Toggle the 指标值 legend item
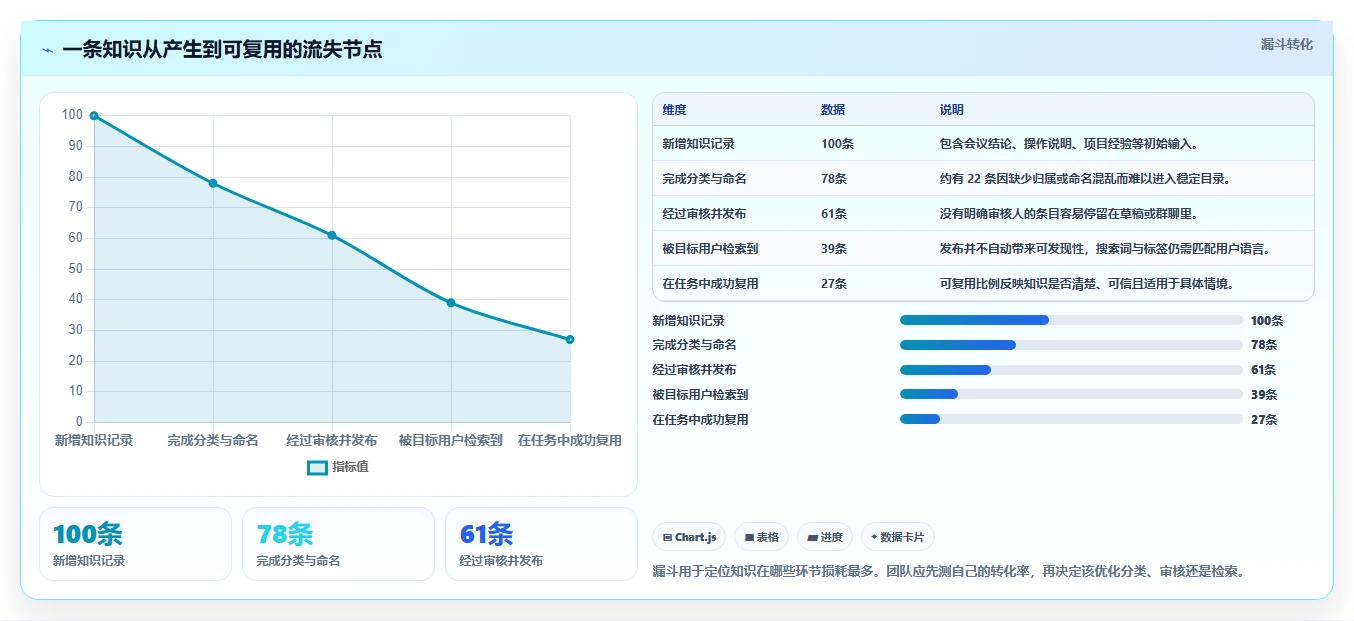The image size is (1354, 621). (x=338, y=467)
